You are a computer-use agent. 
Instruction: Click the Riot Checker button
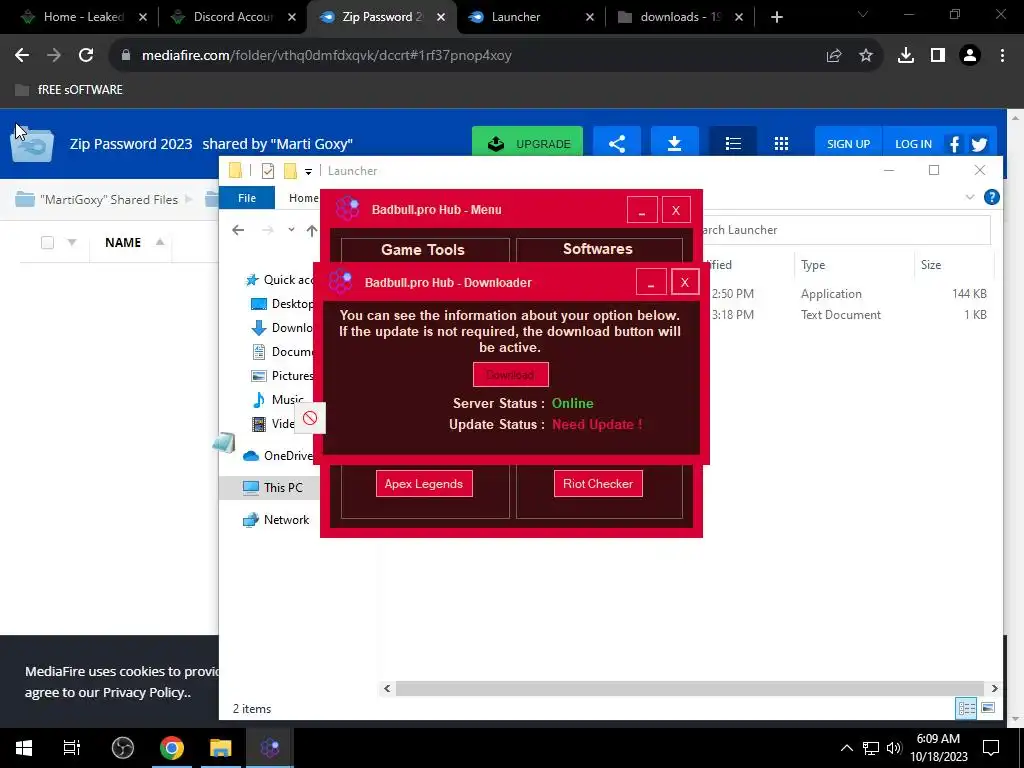click(x=598, y=484)
